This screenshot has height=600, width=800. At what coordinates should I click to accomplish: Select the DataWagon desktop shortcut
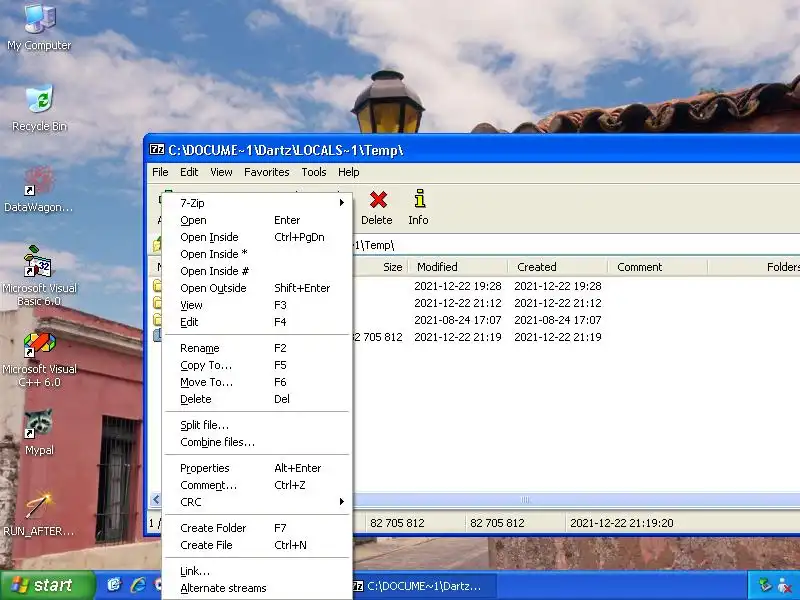pos(38,190)
